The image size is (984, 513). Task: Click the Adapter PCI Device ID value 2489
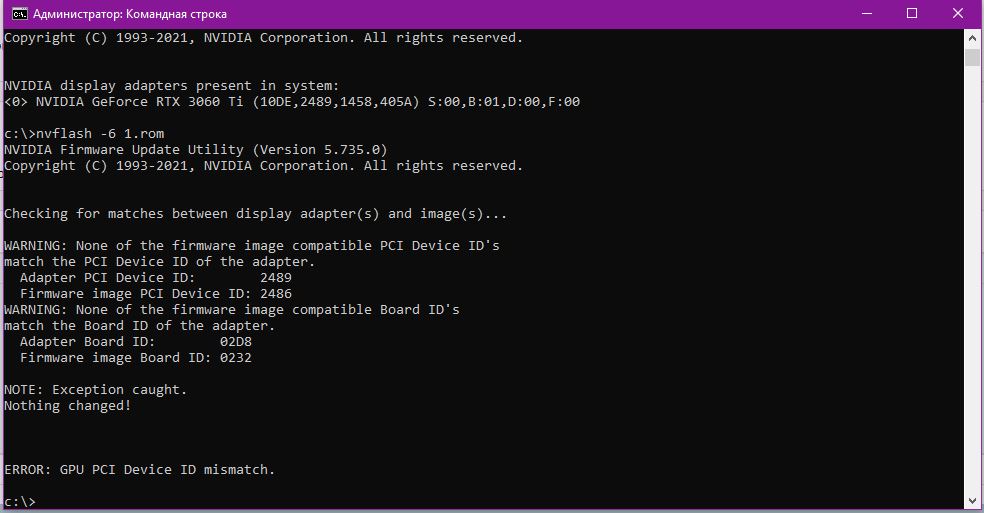click(x=276, y=278)
